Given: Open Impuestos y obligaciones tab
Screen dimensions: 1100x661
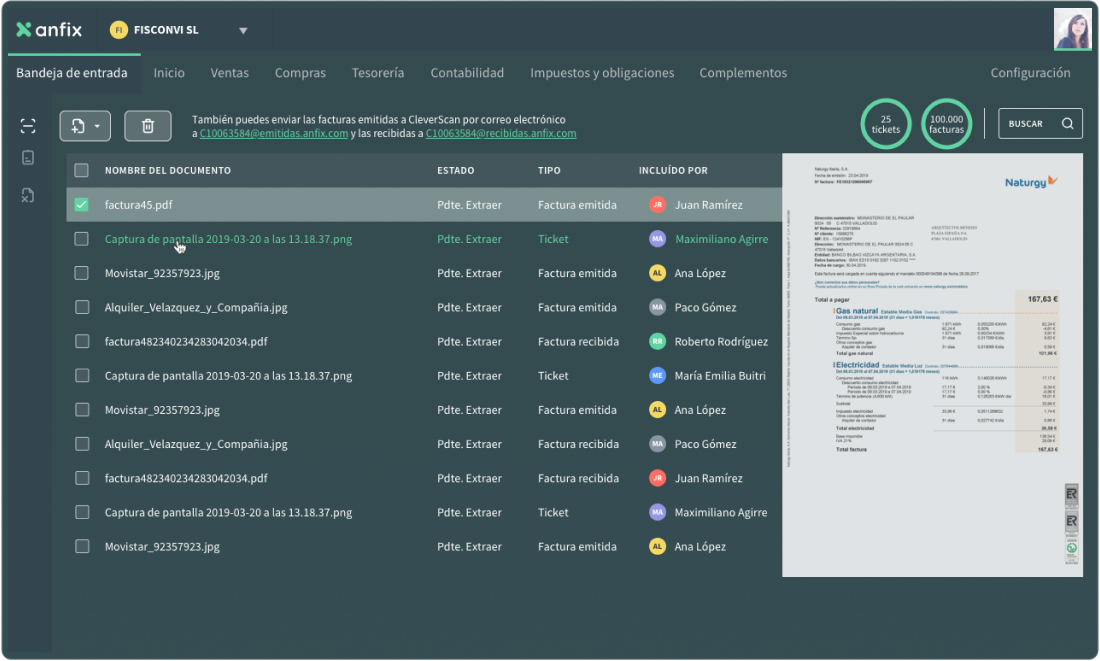Looking at the screenshot, I should tap(602, 73).
